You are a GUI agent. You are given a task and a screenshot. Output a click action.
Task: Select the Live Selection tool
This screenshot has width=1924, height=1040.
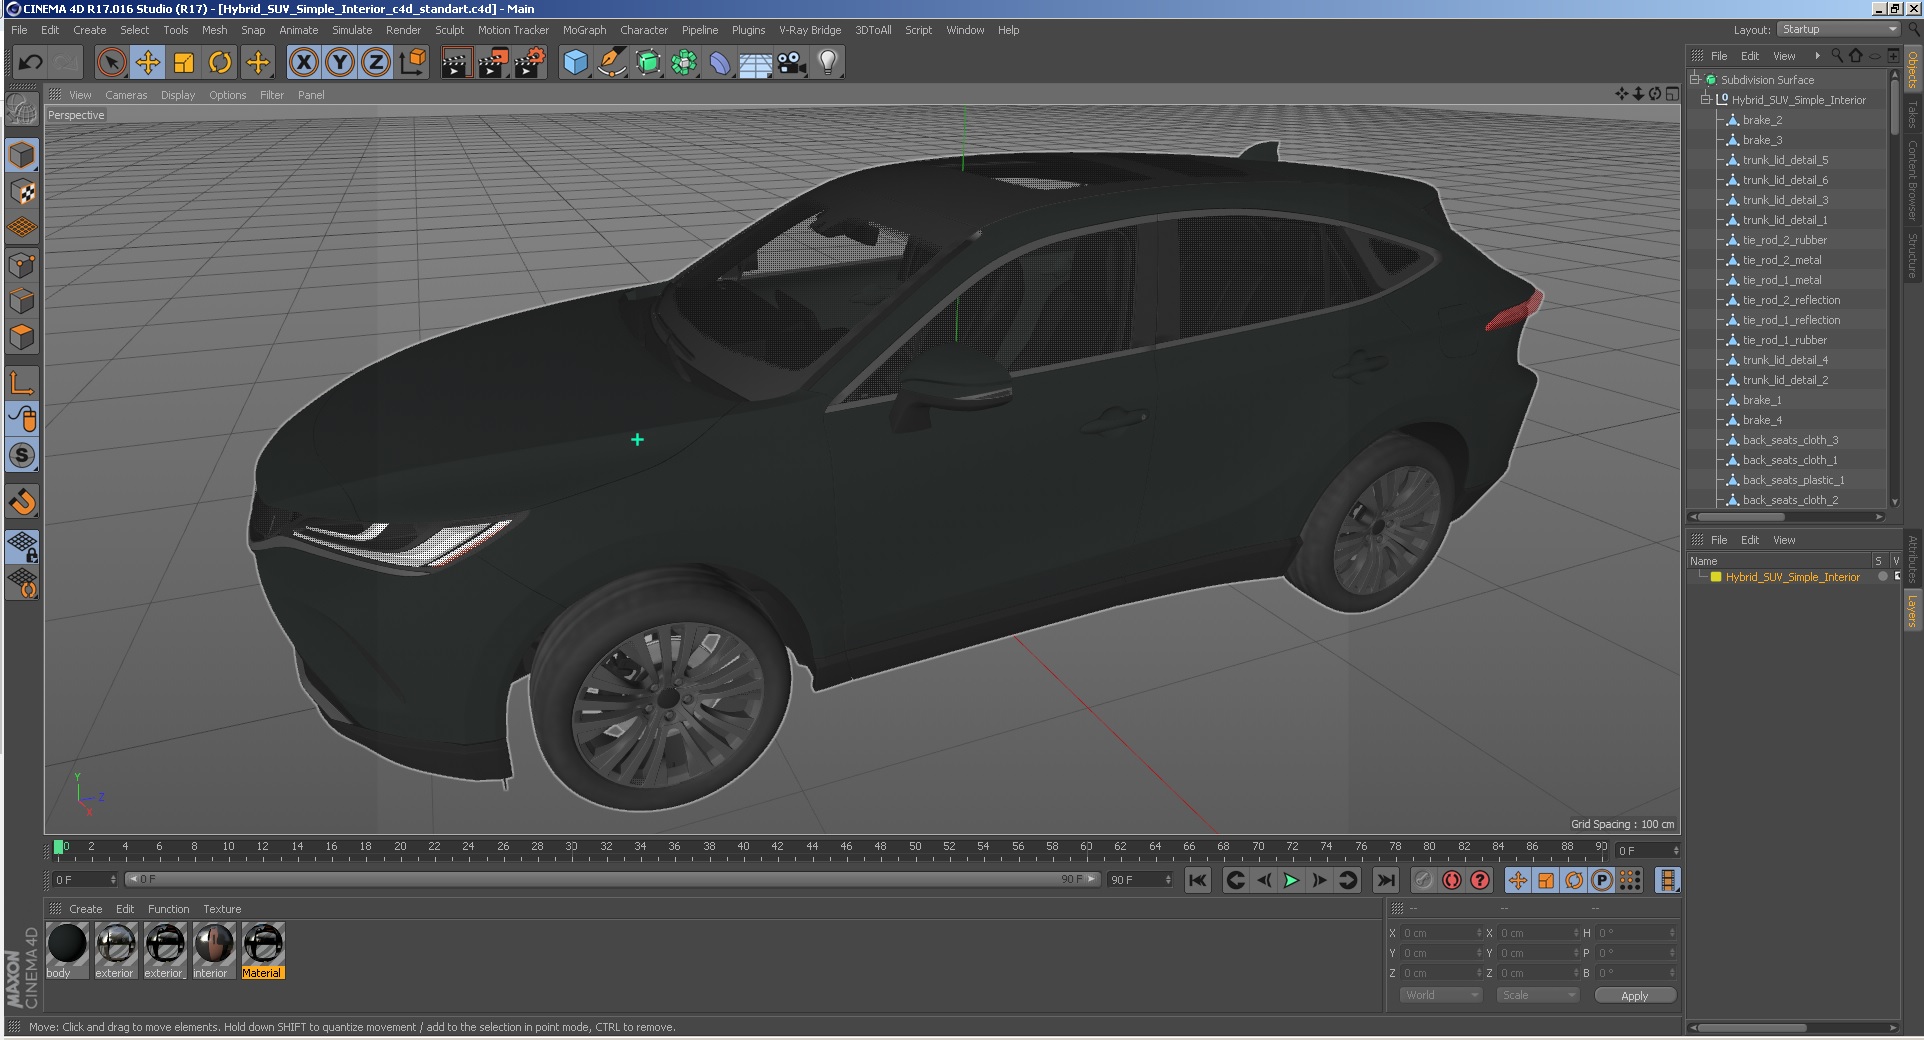coord(112,63)
